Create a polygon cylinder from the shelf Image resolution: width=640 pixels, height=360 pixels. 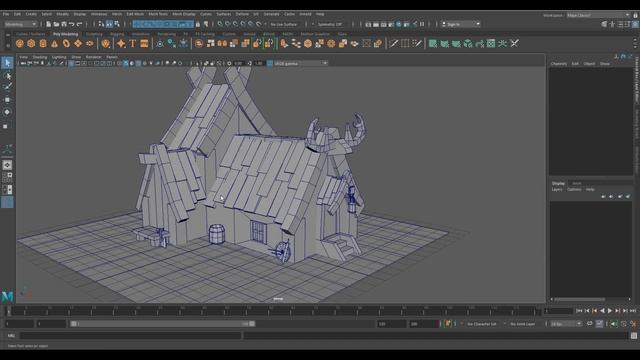point(43,44)
